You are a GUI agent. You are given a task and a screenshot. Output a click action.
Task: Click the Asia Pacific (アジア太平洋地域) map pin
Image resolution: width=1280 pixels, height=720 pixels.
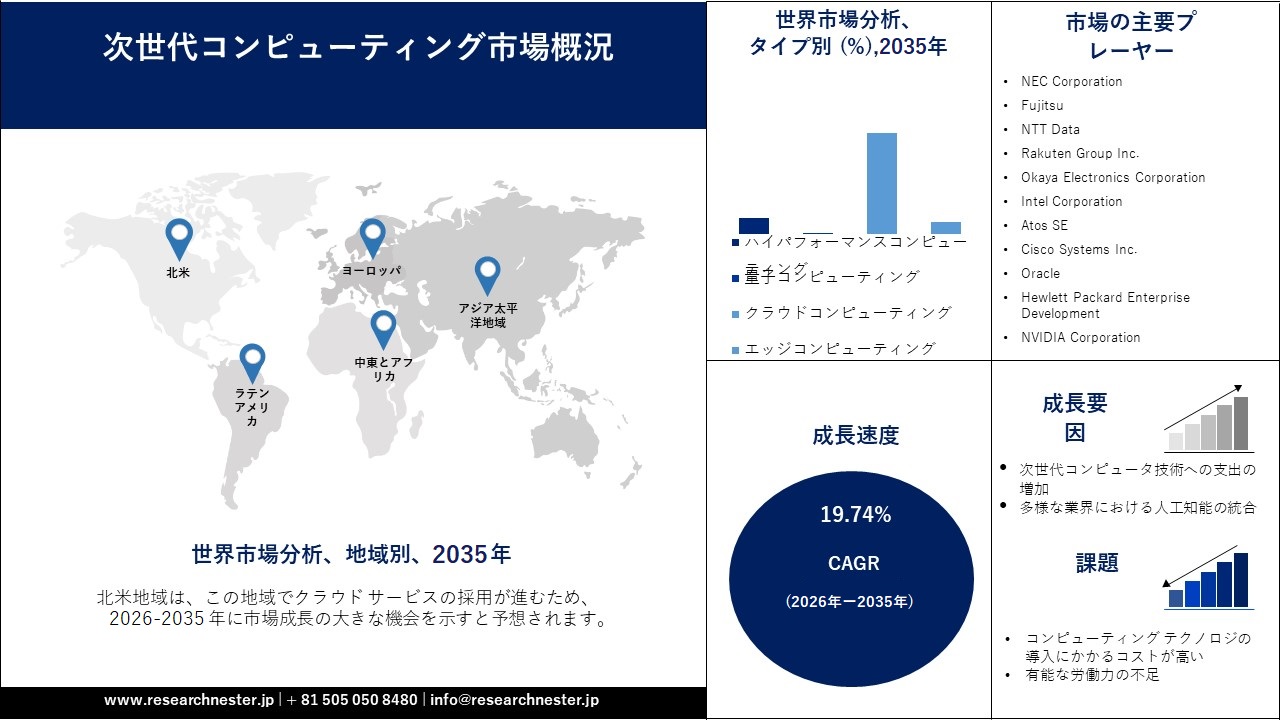coord(487,277)
